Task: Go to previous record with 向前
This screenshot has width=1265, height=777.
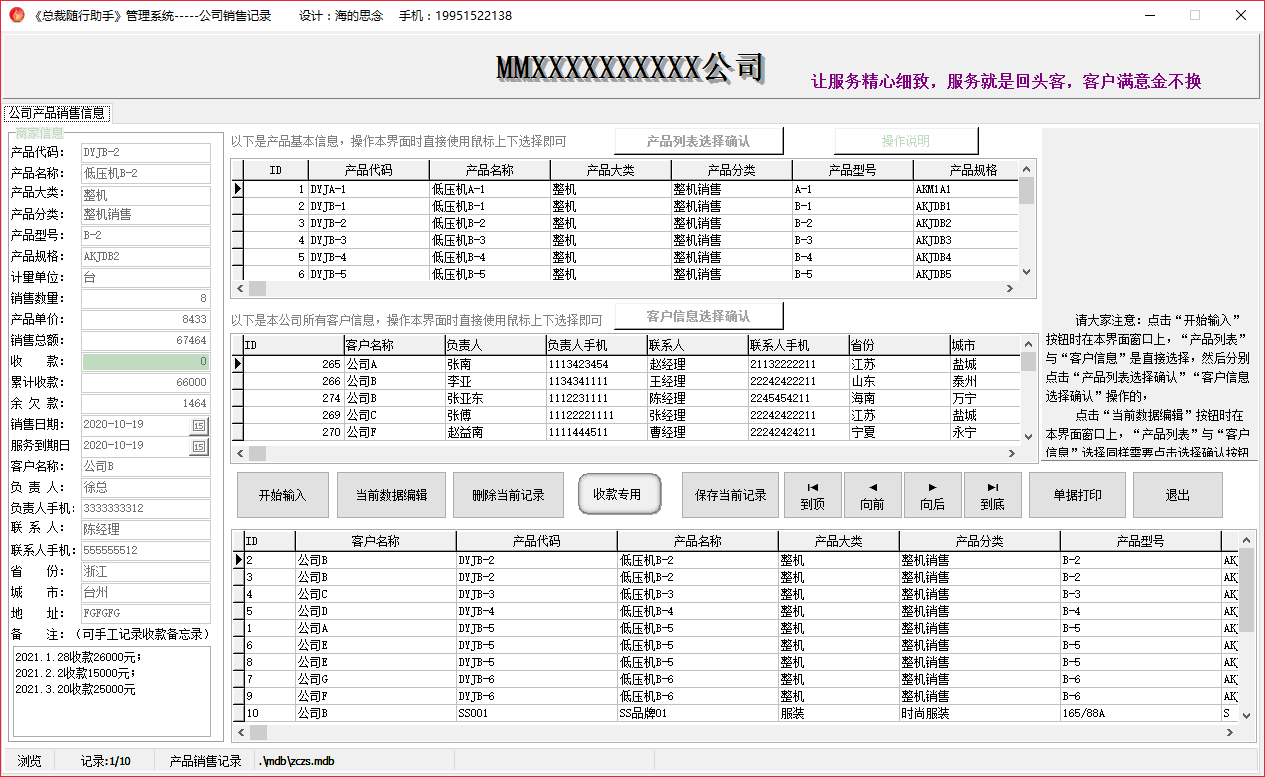Action: pos(873,495)
